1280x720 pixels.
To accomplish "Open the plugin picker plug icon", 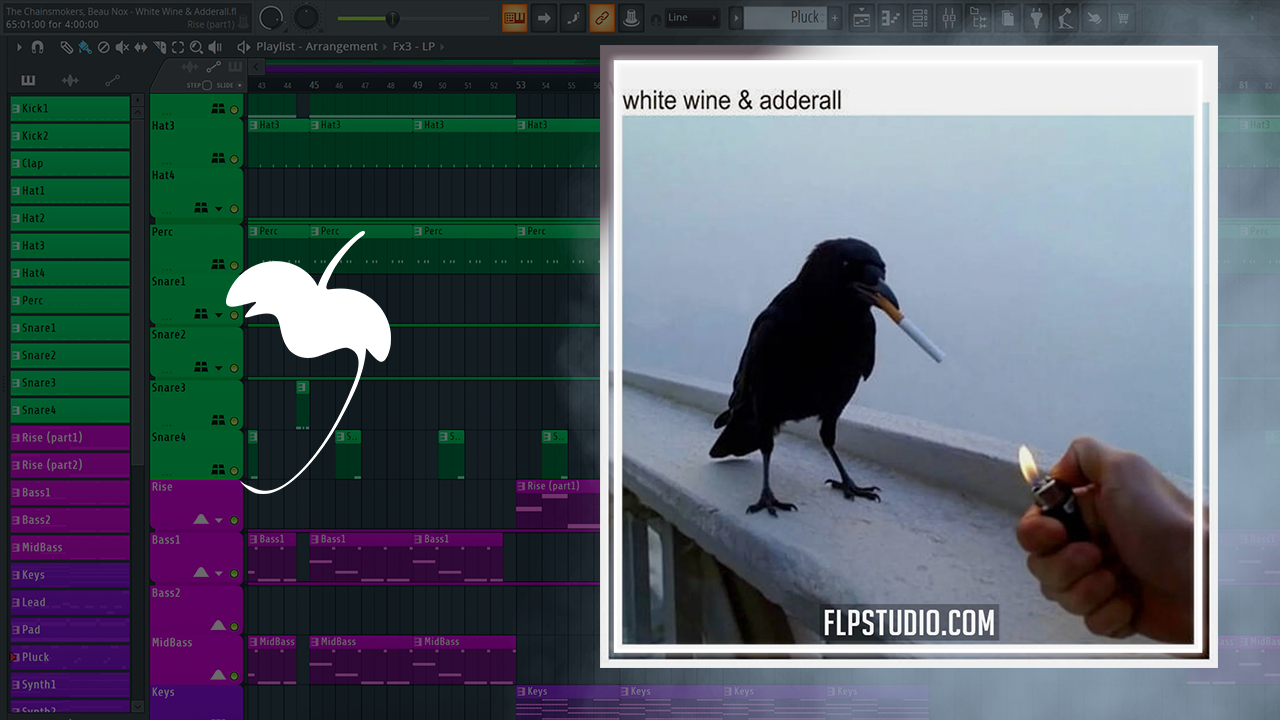I will [x=1036, y=17].
